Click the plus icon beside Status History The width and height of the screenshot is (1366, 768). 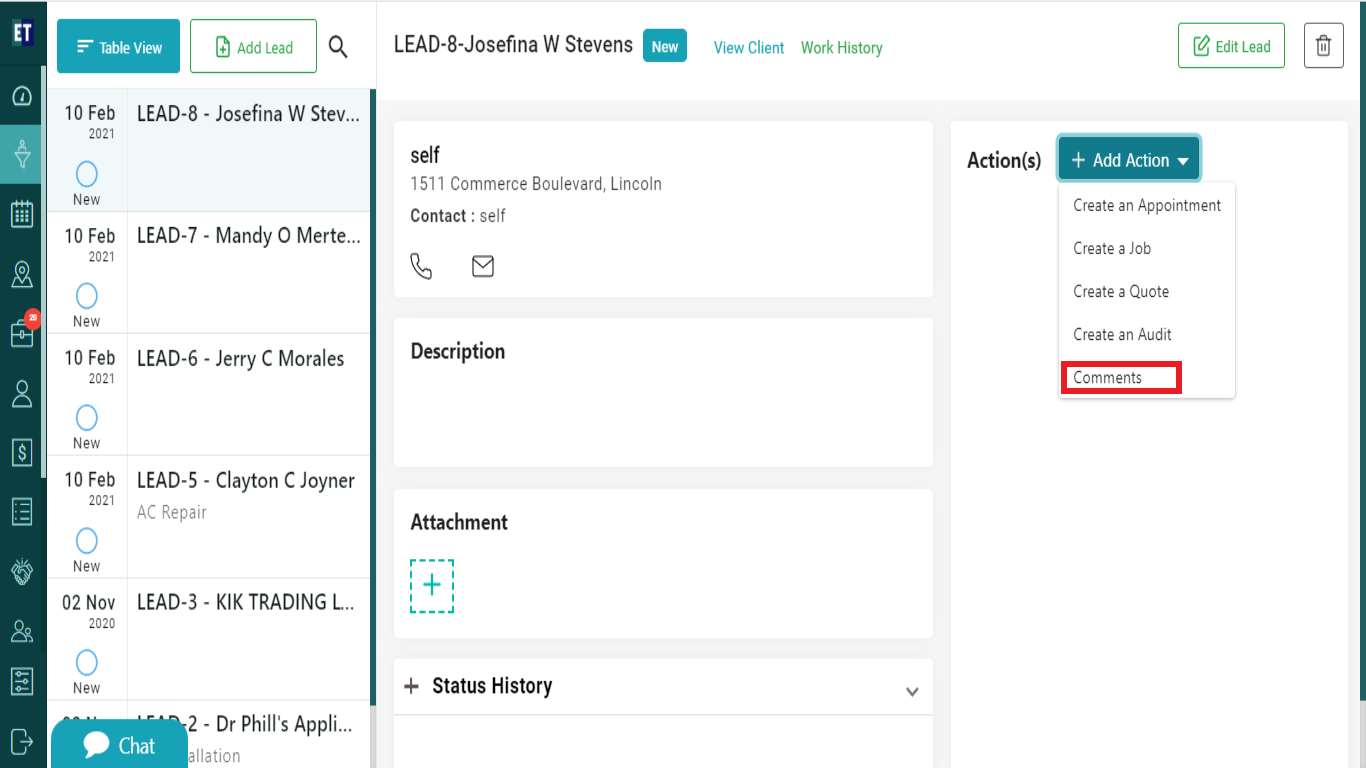point(411,686)
